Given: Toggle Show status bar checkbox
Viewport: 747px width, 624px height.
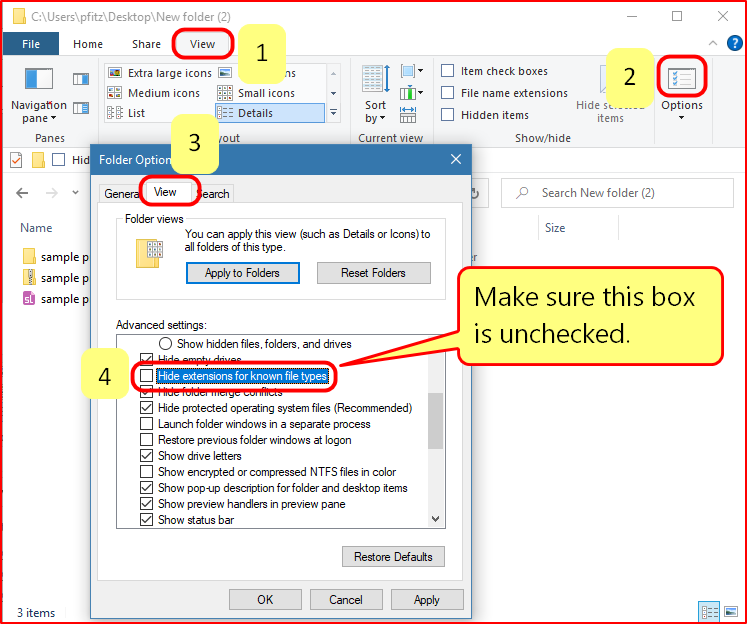Looking at the screenshot, I should (146, 520).
